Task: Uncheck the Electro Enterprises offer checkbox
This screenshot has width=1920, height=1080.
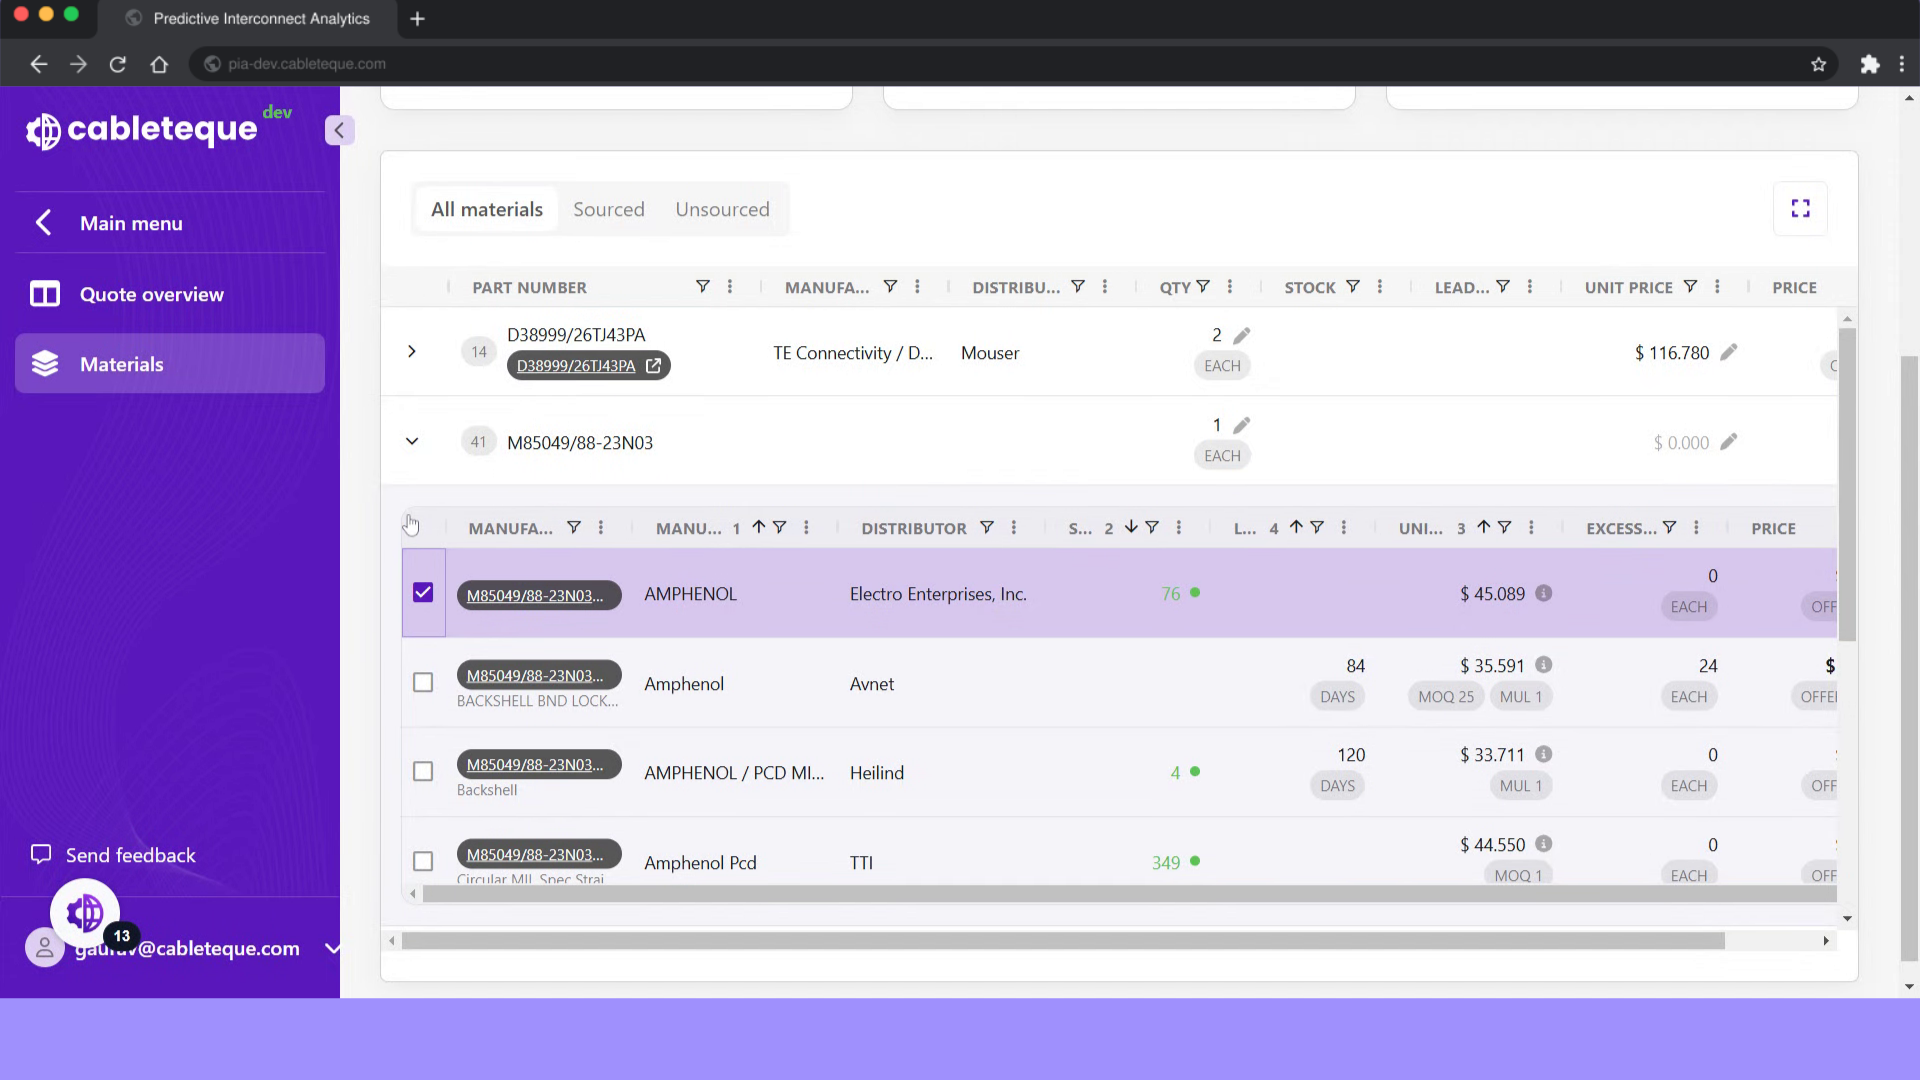Action: coord(423,593)
